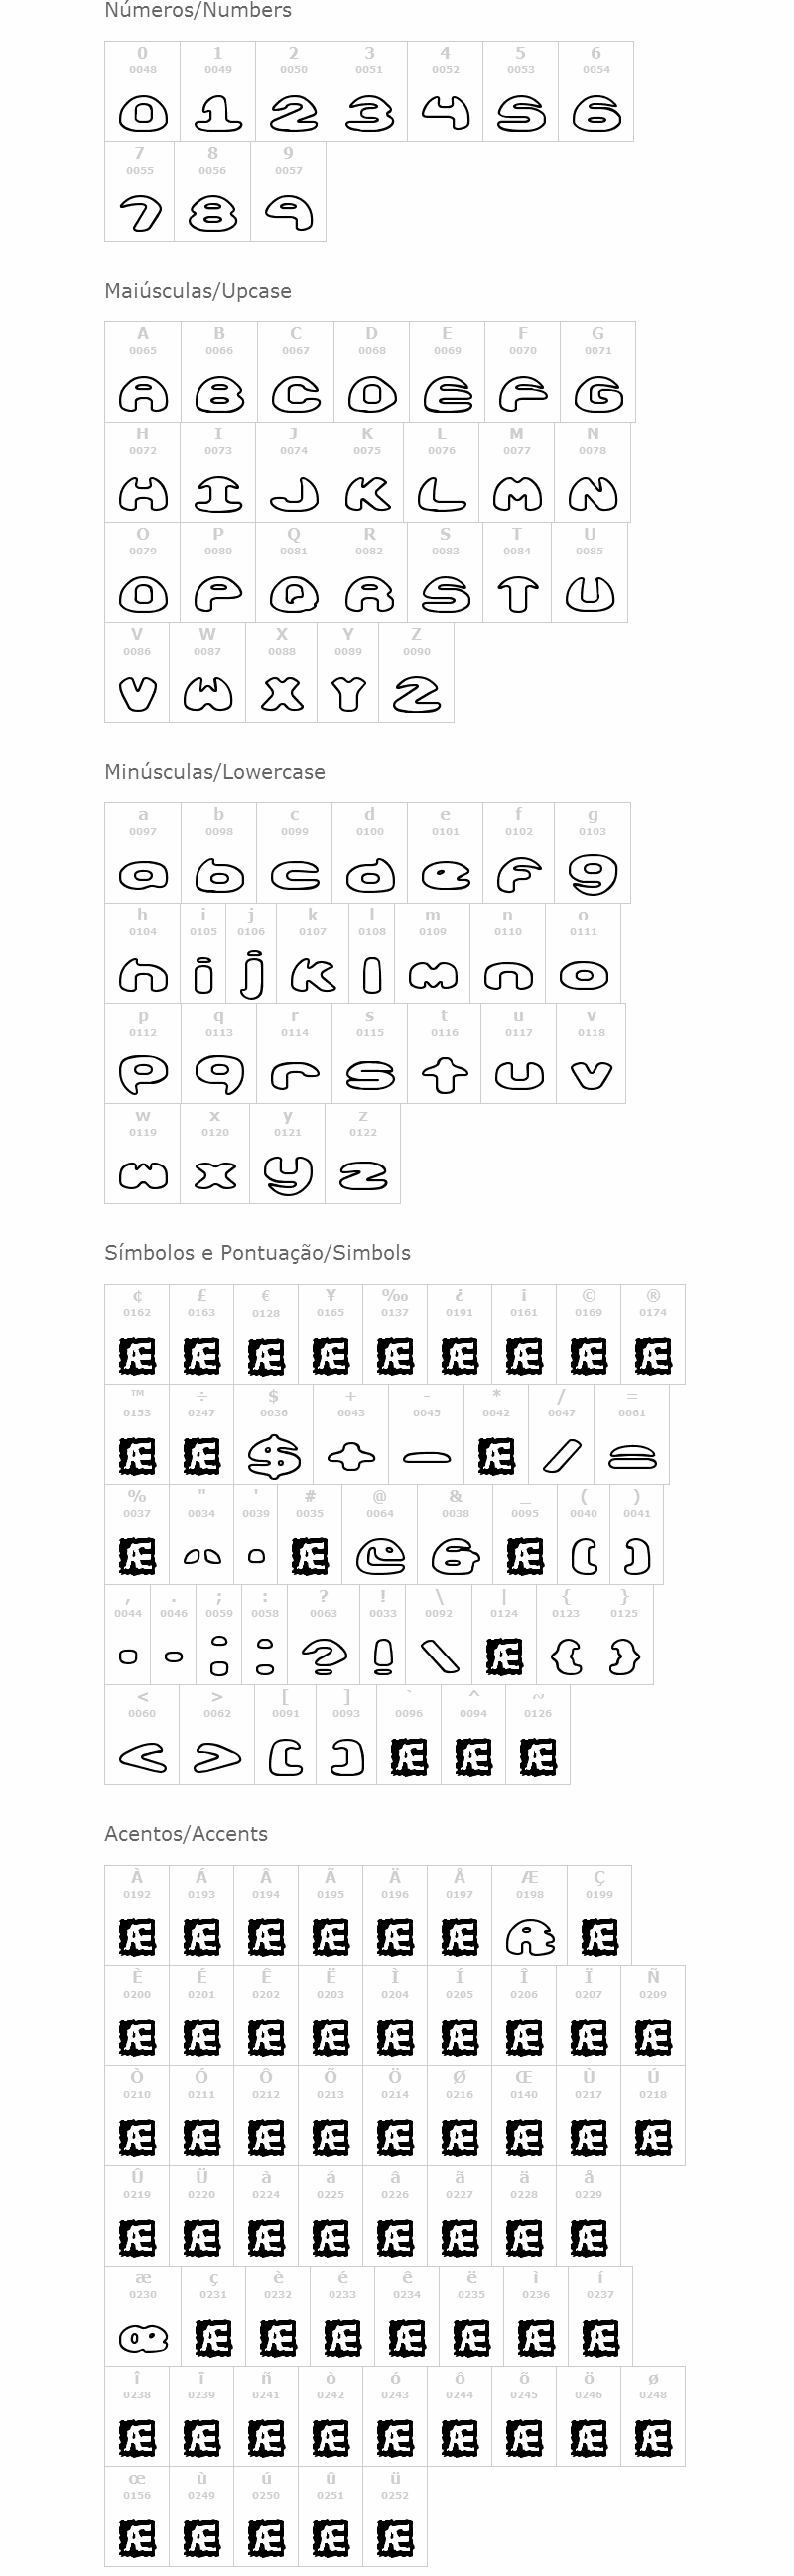794x2576 pixels.
Task: Select the number 8 glyph preview
Action: pyautogui.click(x=212, y=213)
